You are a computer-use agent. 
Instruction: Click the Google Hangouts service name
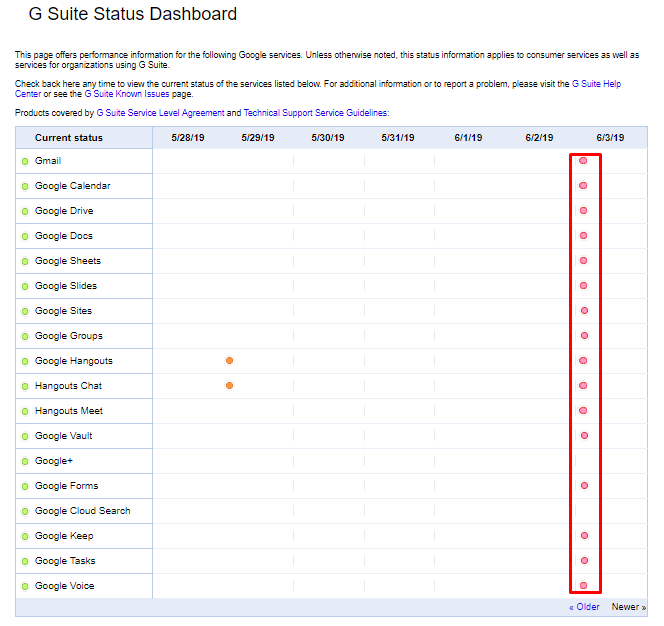pos(74,361)
